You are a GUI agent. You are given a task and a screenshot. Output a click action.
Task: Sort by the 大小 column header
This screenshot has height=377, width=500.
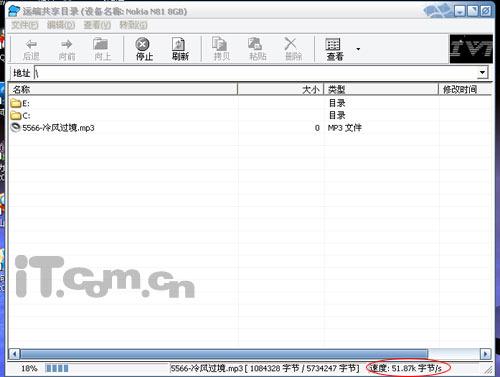280,89
